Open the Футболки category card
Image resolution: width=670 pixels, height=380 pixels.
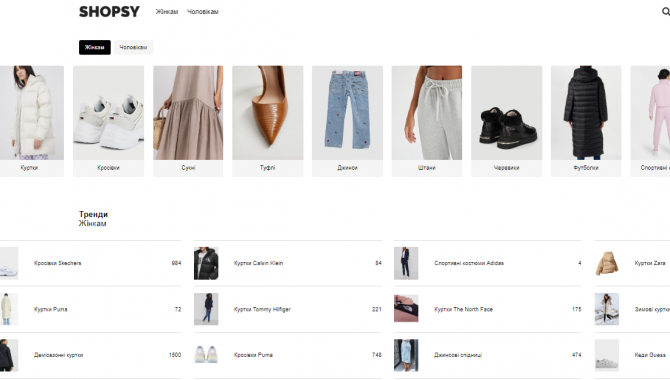pos(586,121)
